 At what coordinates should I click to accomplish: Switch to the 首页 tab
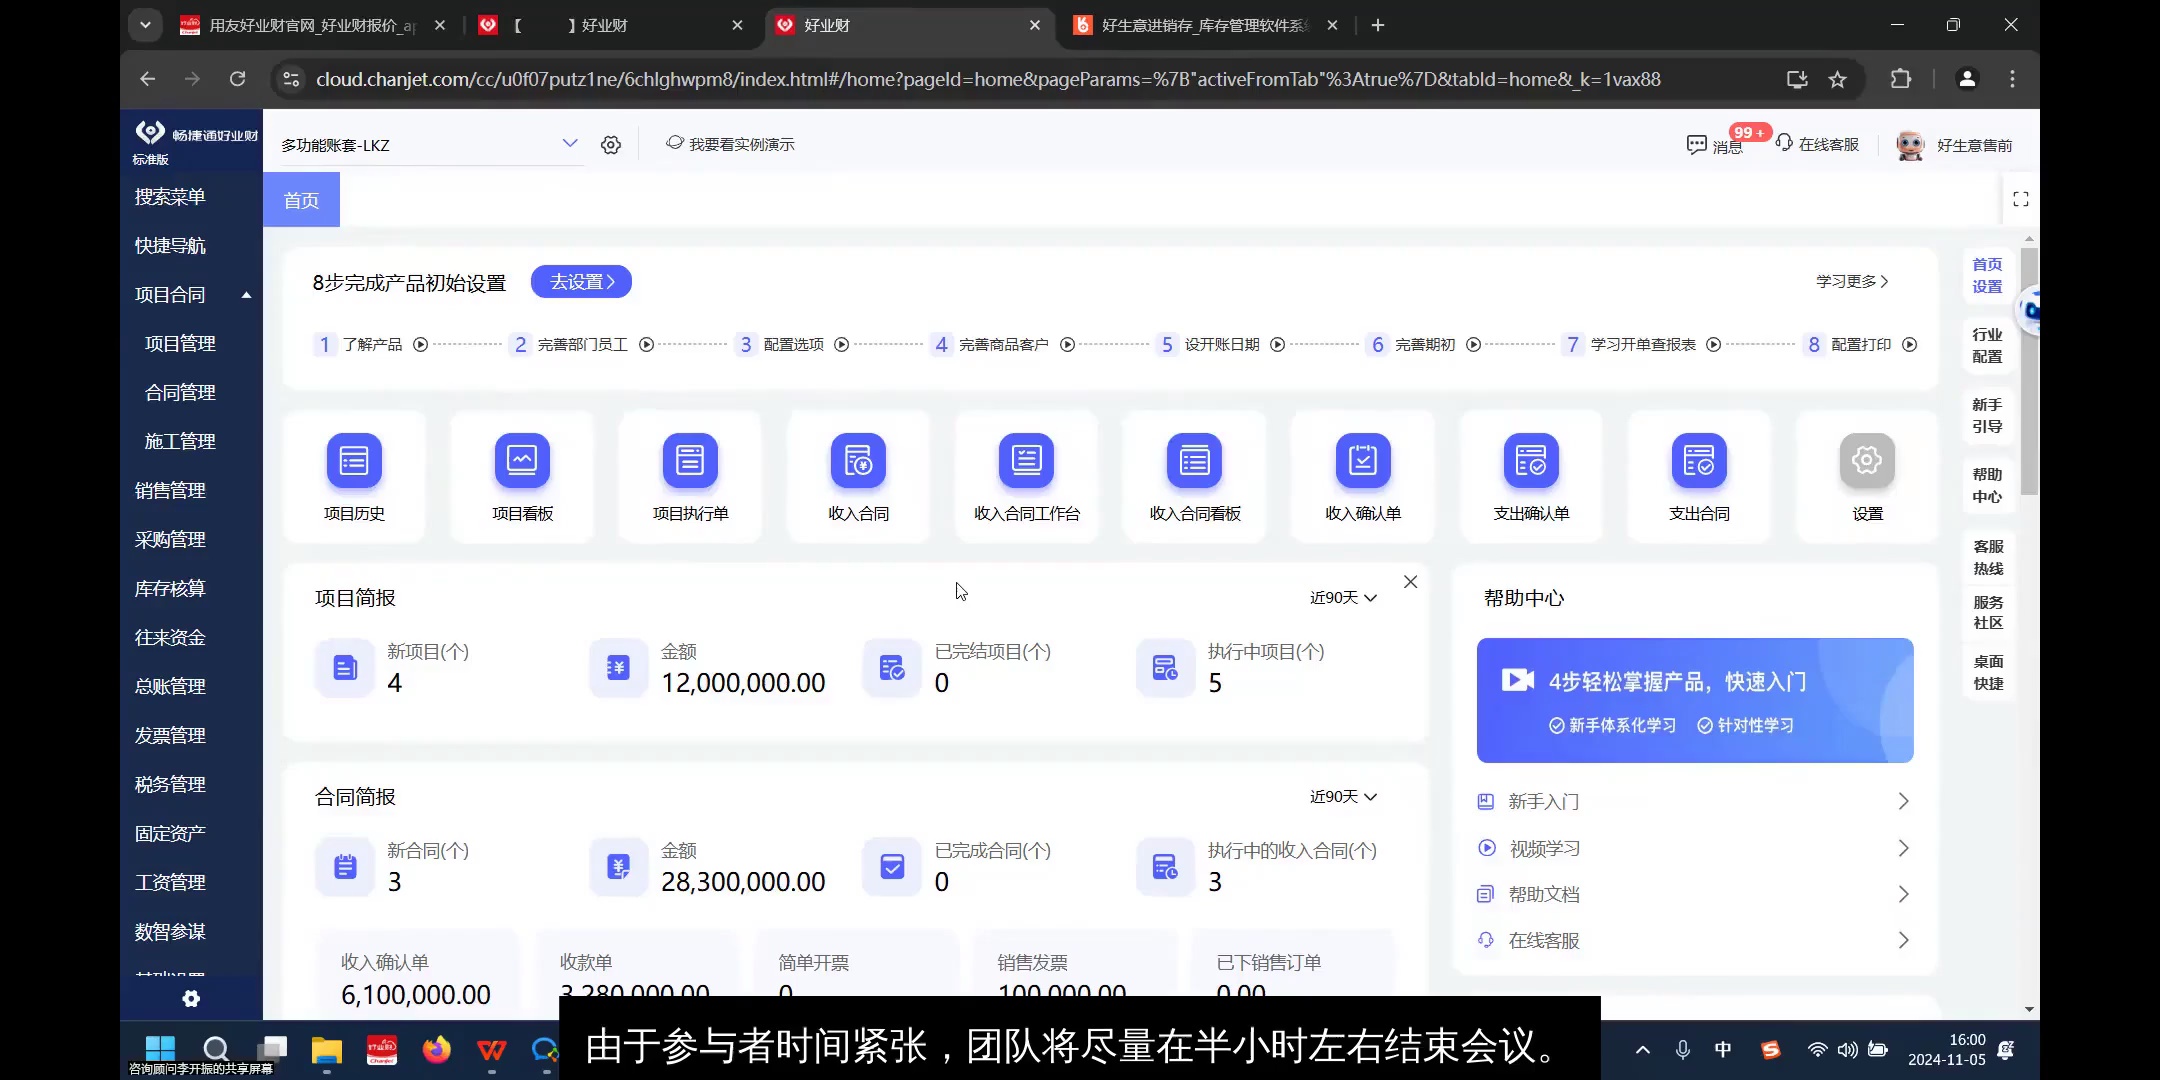301,199
